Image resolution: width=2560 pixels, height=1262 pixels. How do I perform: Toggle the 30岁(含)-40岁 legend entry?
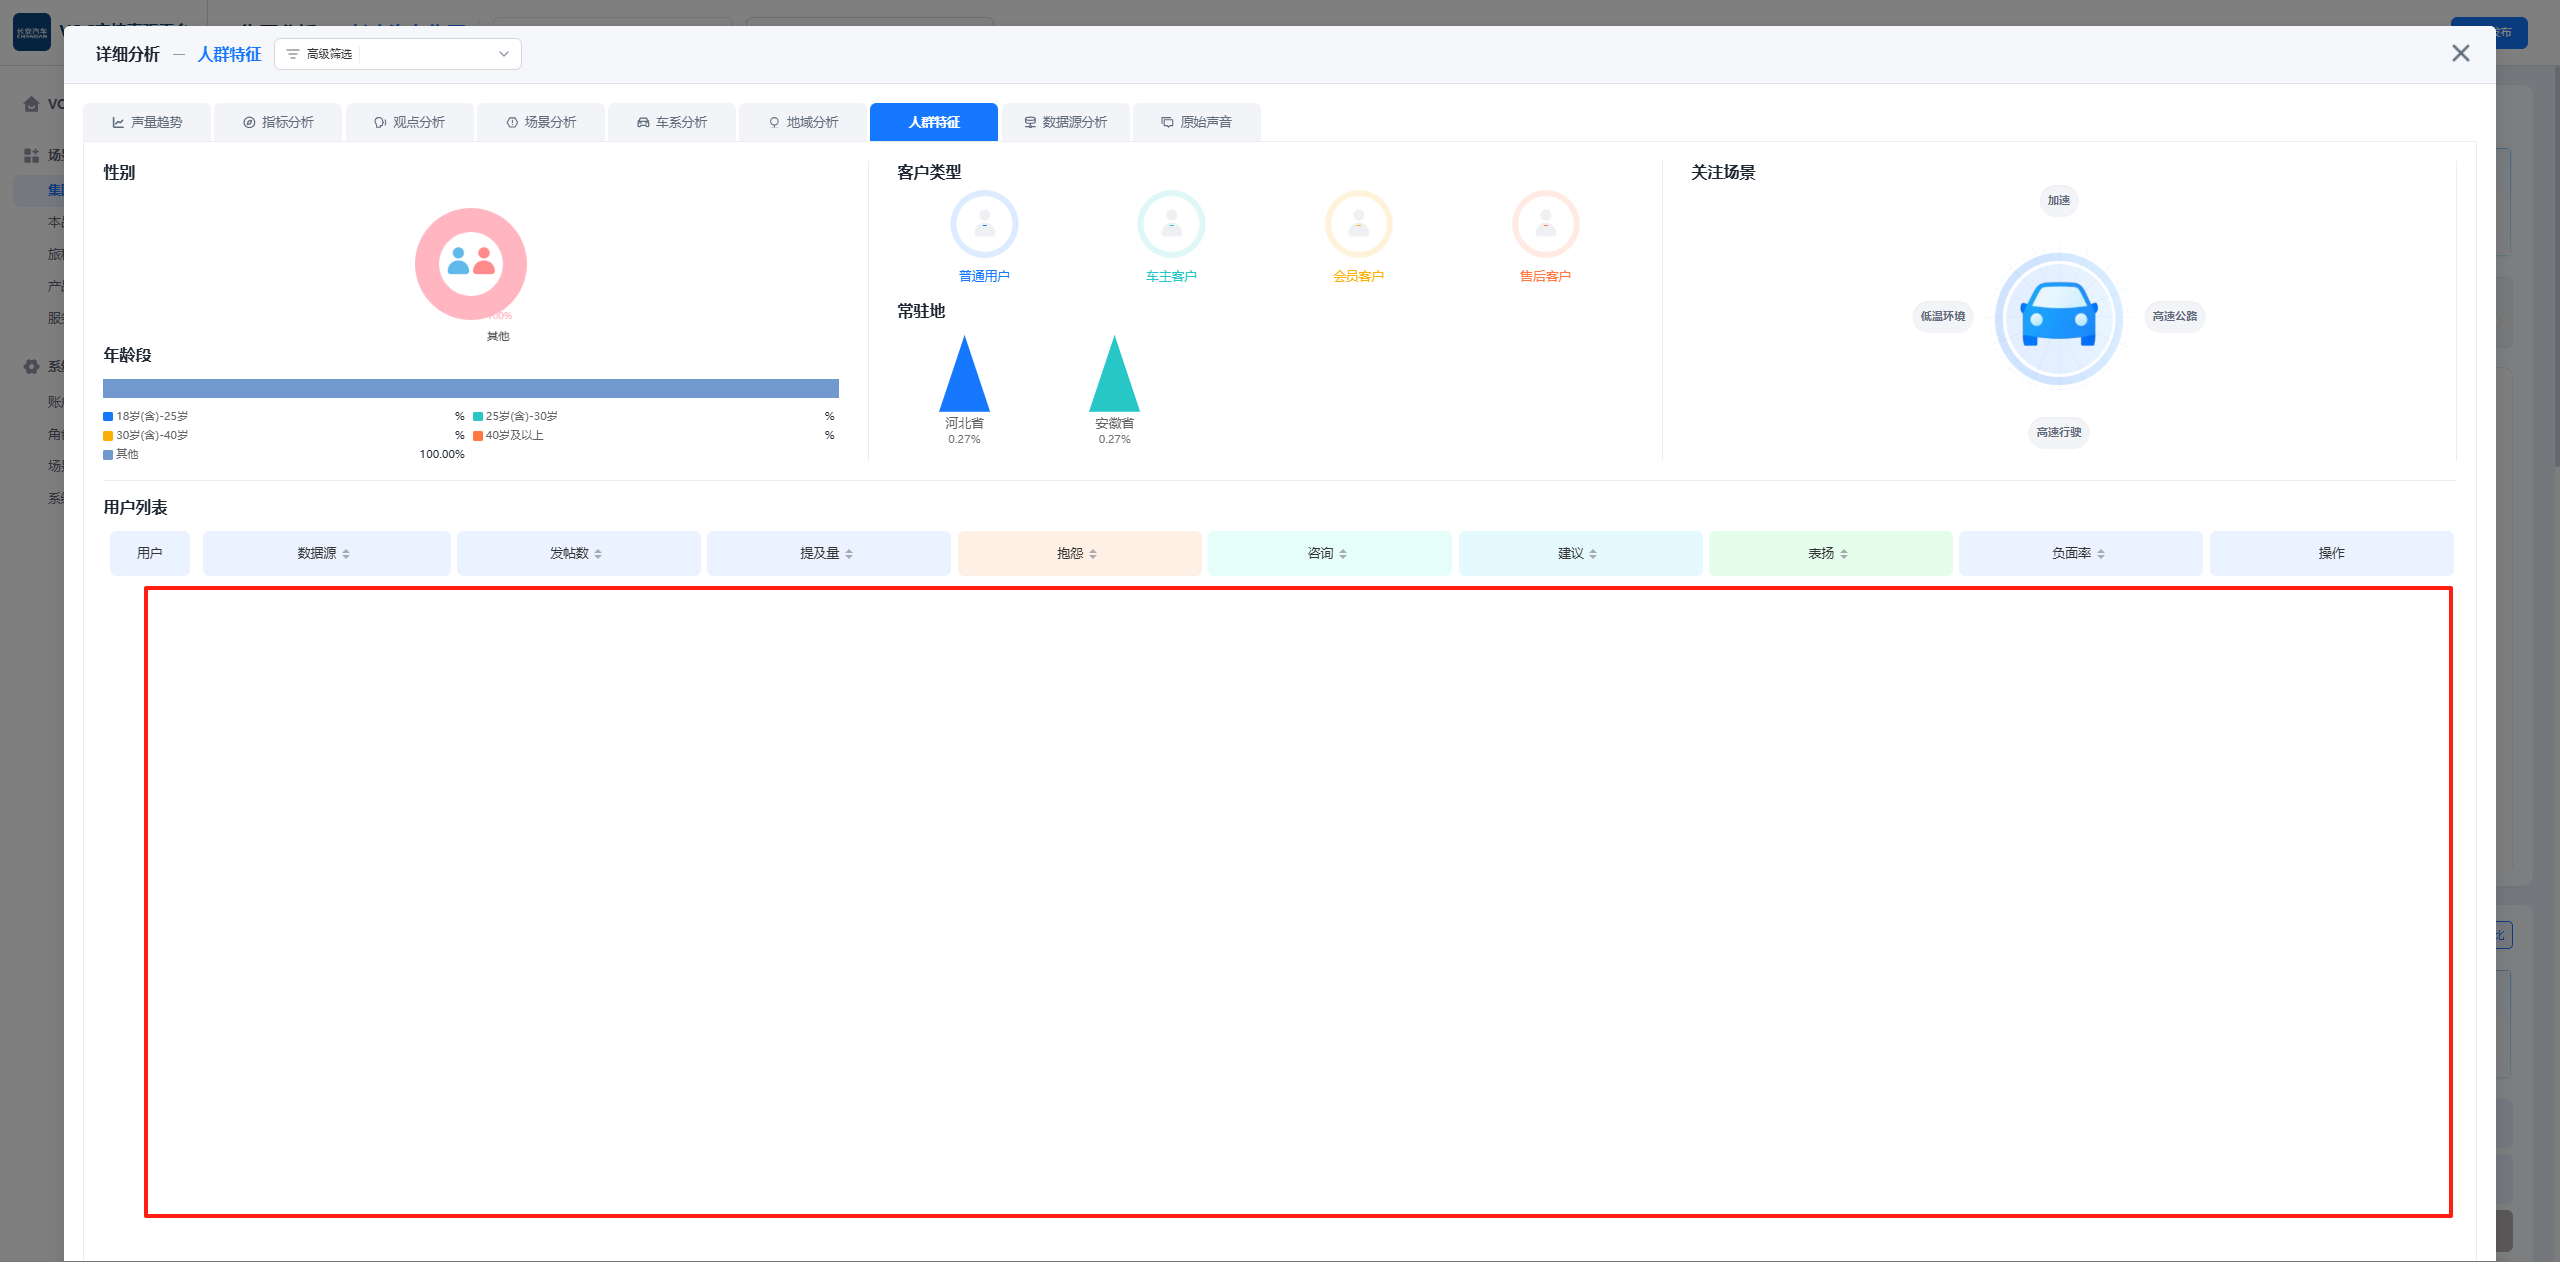pyautogui.click(x=150, y=435)
